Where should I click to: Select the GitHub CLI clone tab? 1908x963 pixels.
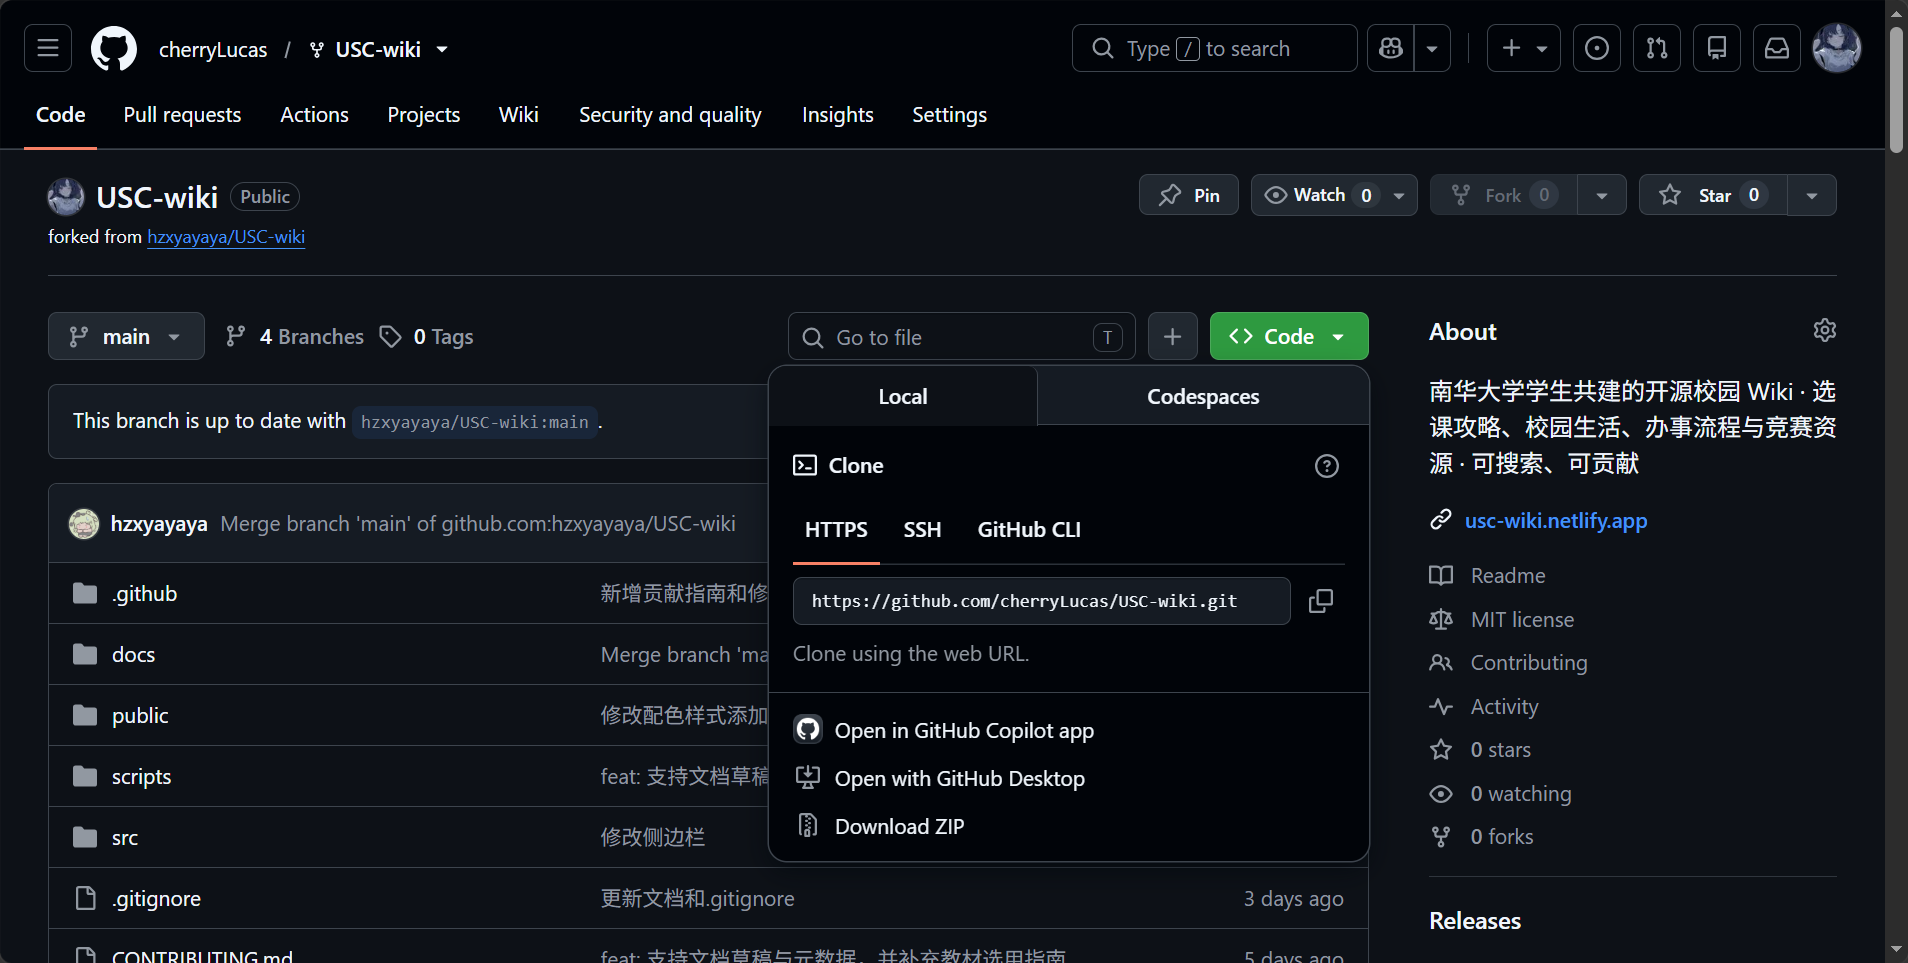pyautogui.click(x=1029, y=530)
